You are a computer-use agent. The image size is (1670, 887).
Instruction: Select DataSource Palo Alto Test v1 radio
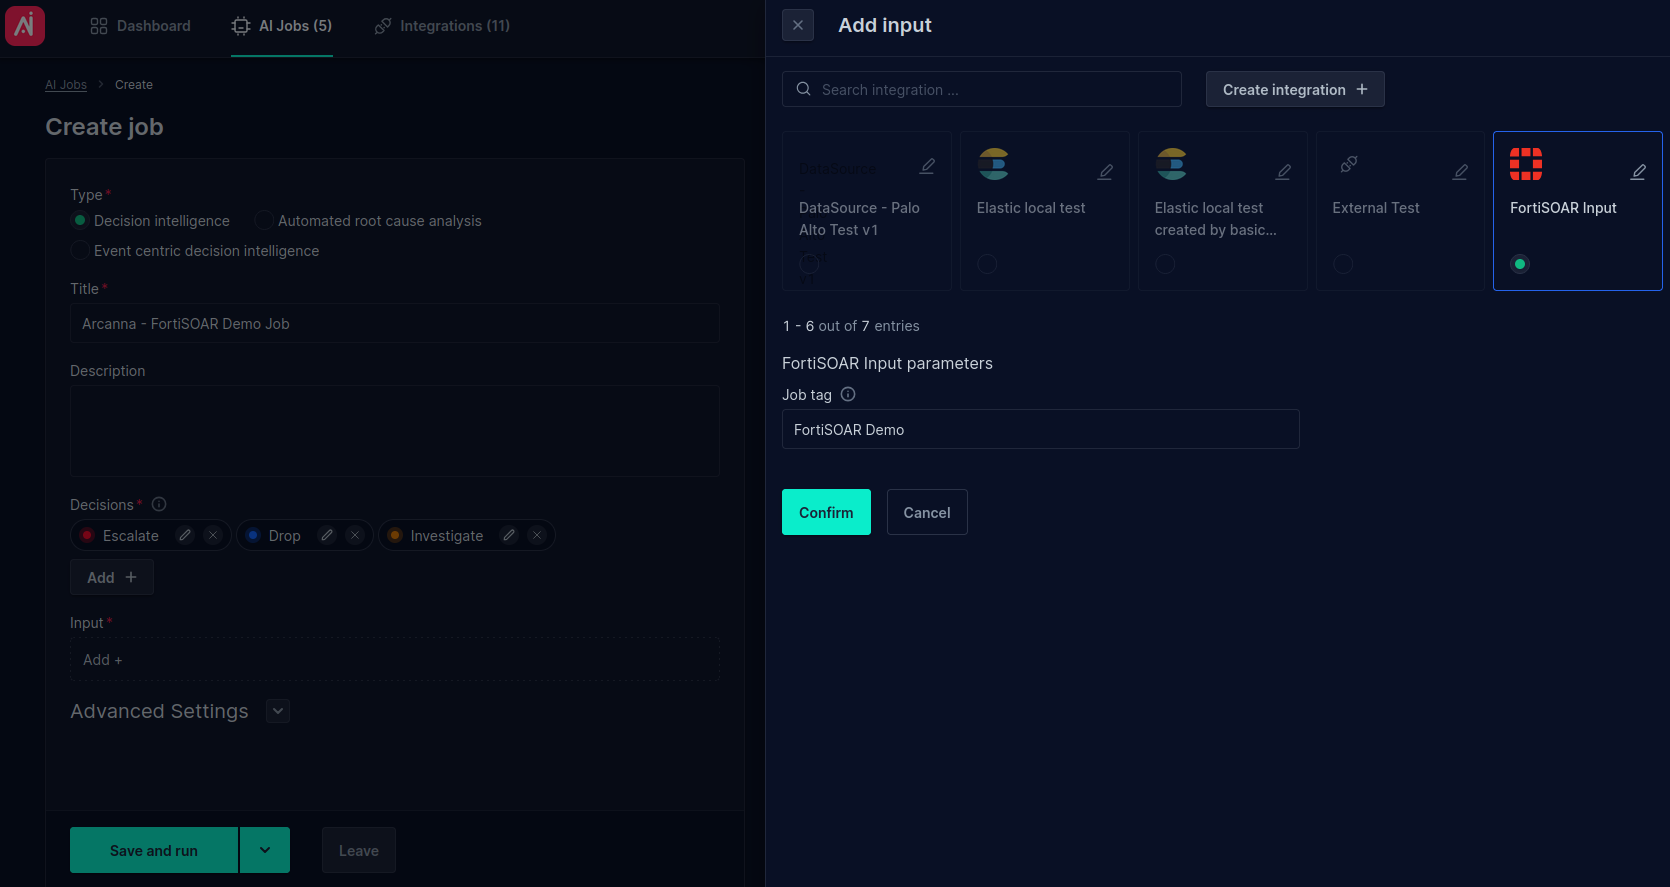point(809,263)
